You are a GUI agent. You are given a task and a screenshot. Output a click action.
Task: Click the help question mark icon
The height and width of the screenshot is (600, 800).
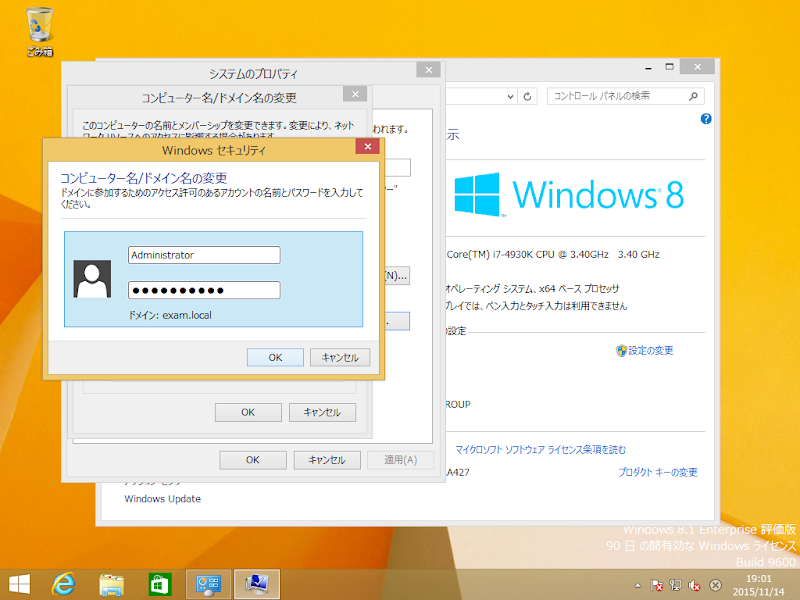pyautogui.click(x=706, y=119)
